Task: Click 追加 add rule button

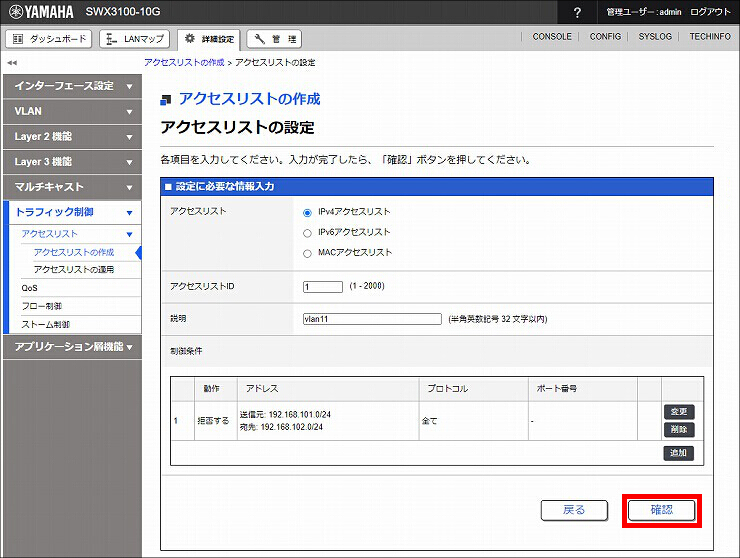Action: 679,453
